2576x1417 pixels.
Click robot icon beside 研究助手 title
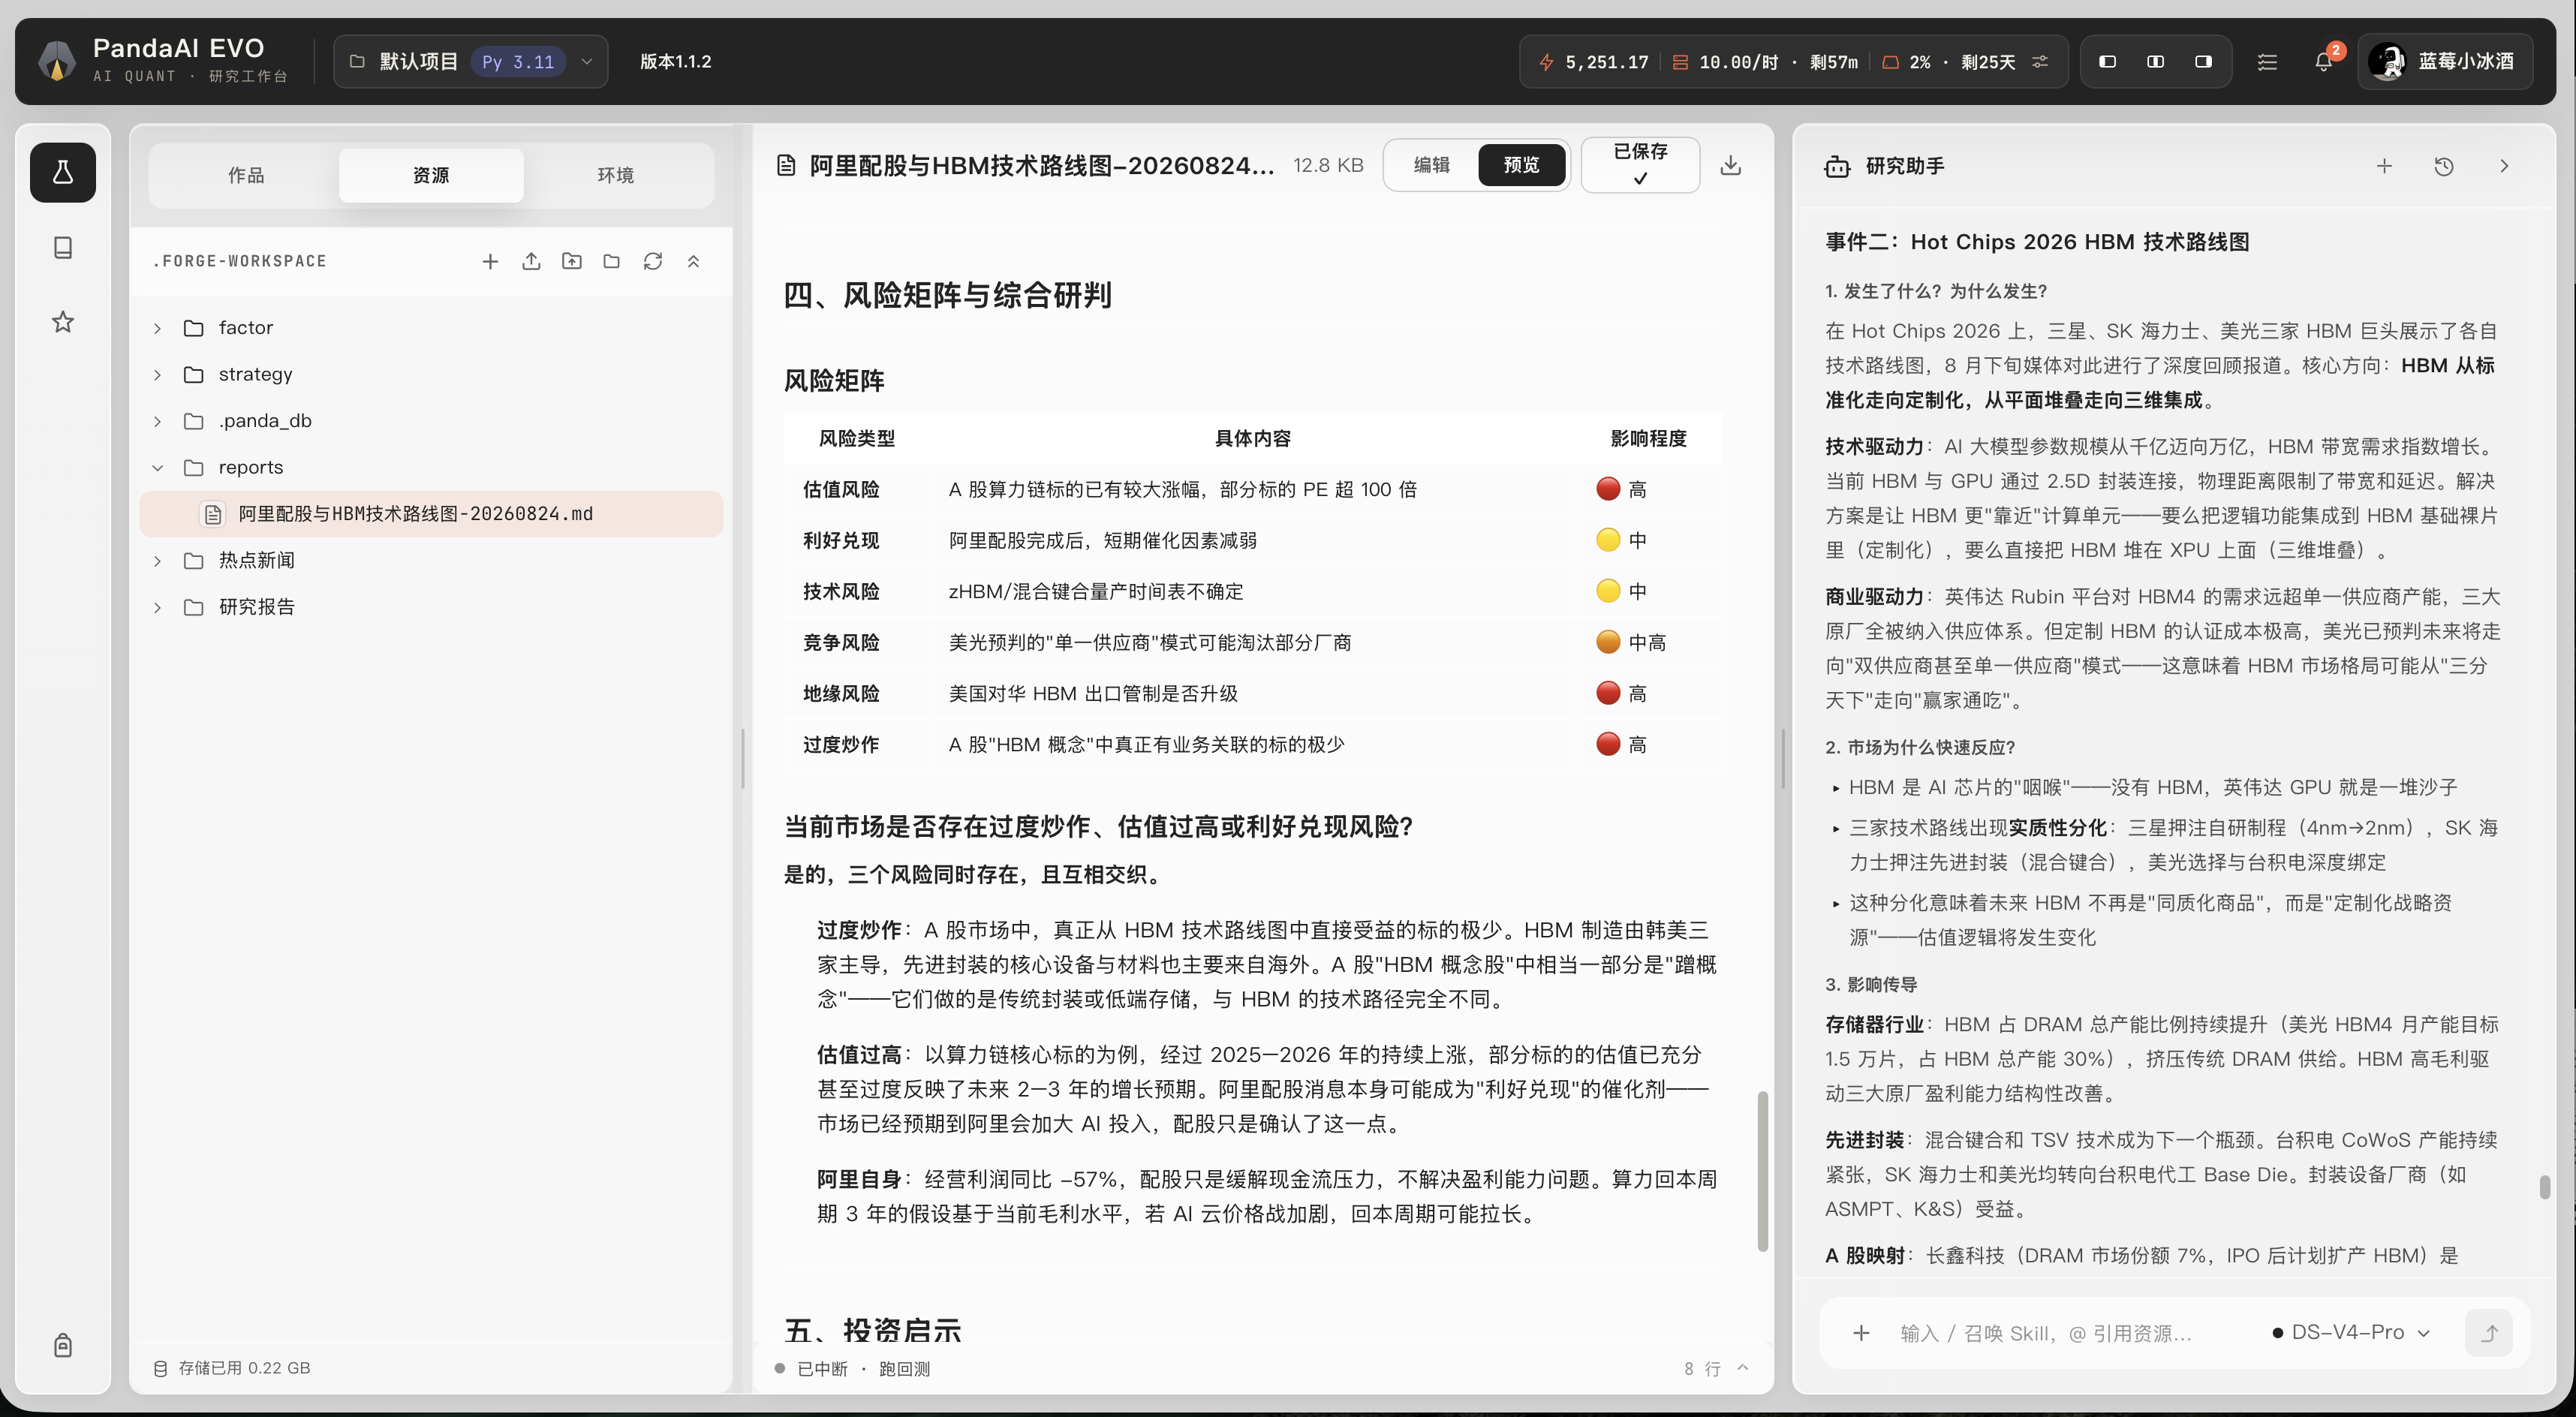1837,166
